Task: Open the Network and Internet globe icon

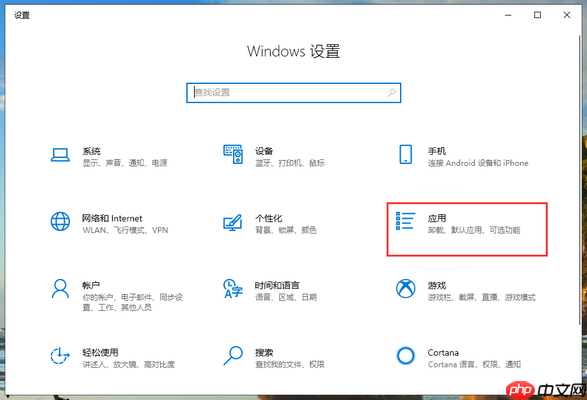Action: (x=60, y=221)
